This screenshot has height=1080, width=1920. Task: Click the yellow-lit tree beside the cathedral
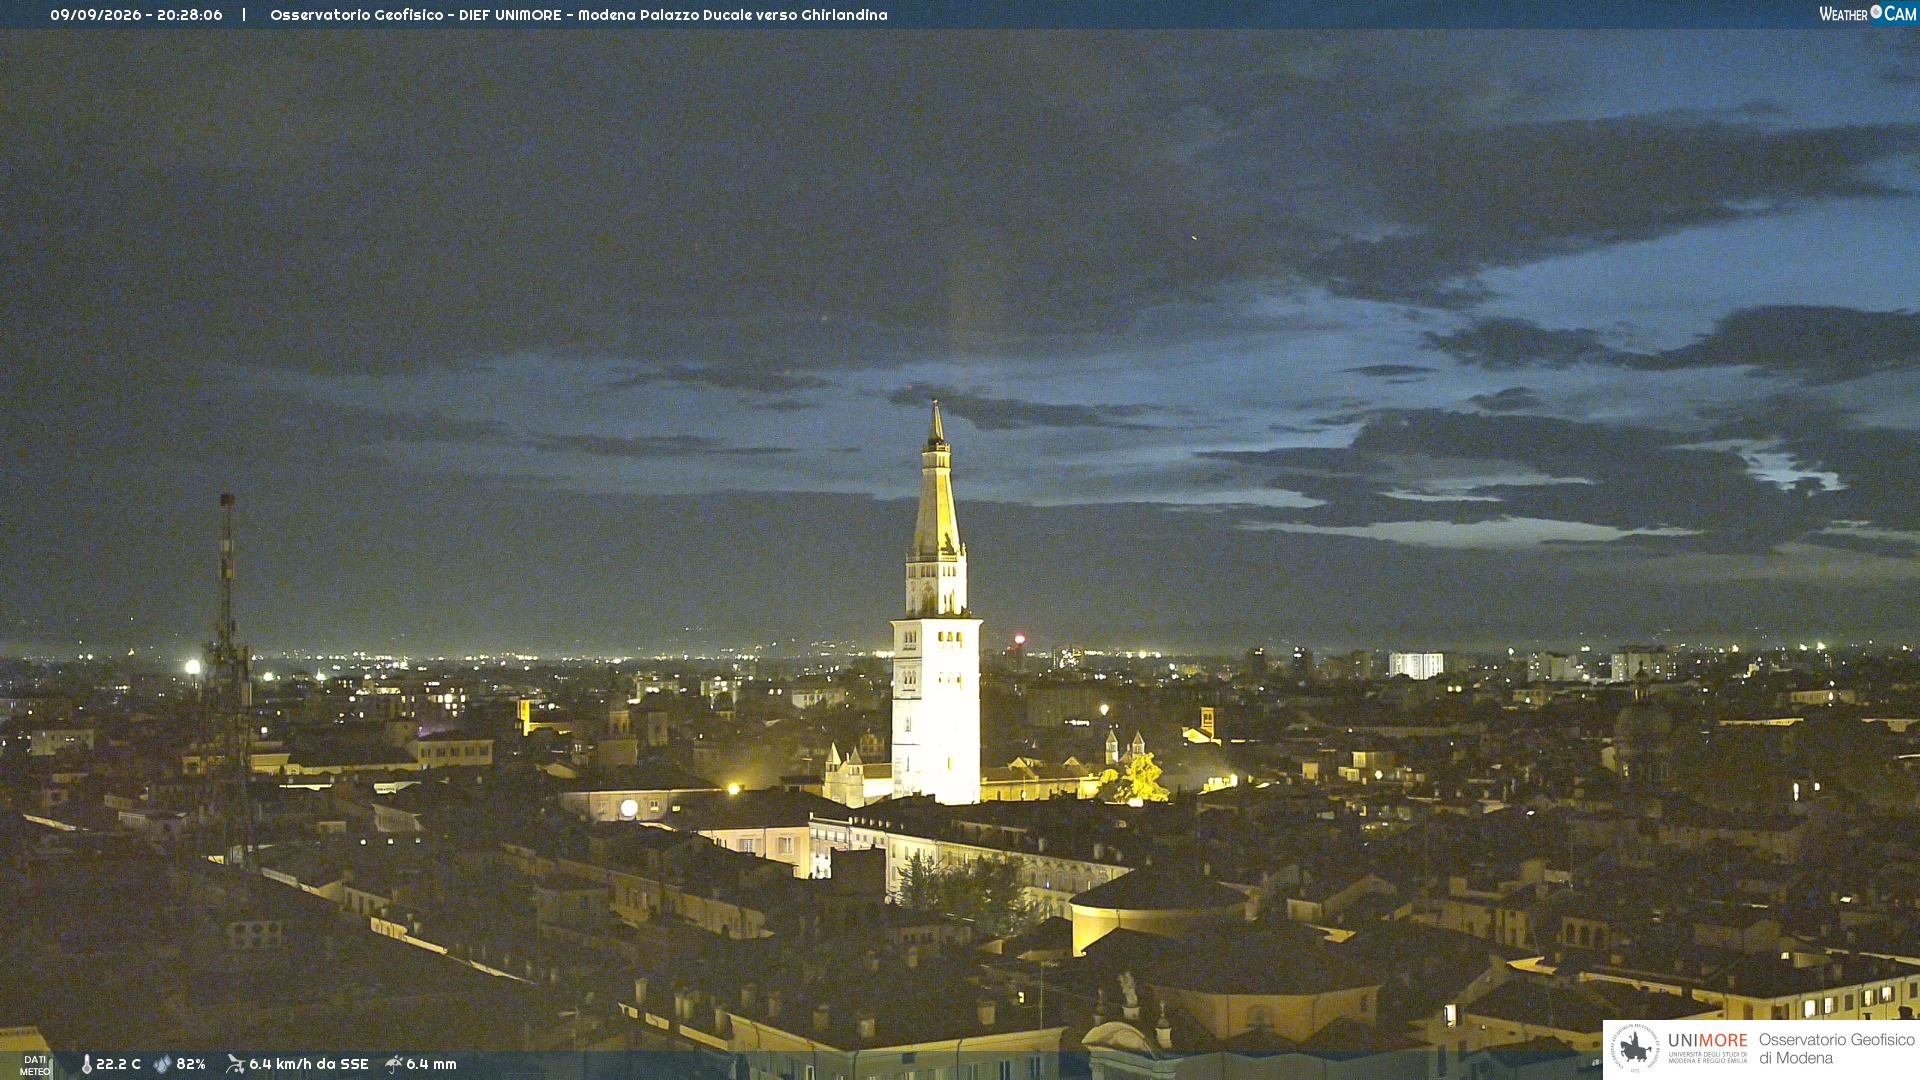point(1138,778)
